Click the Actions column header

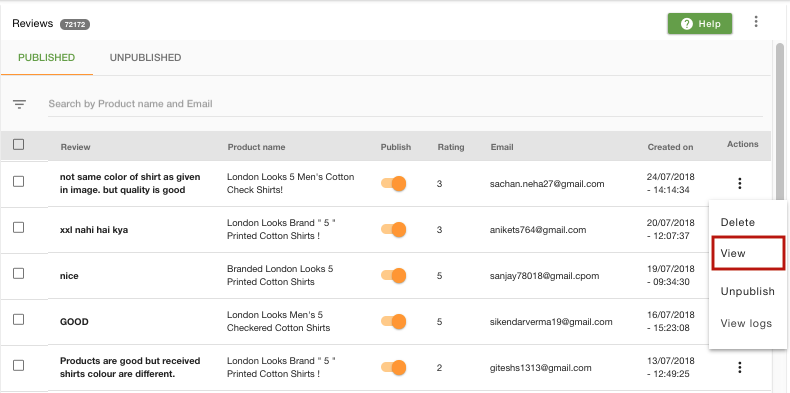tap(743, 144)
